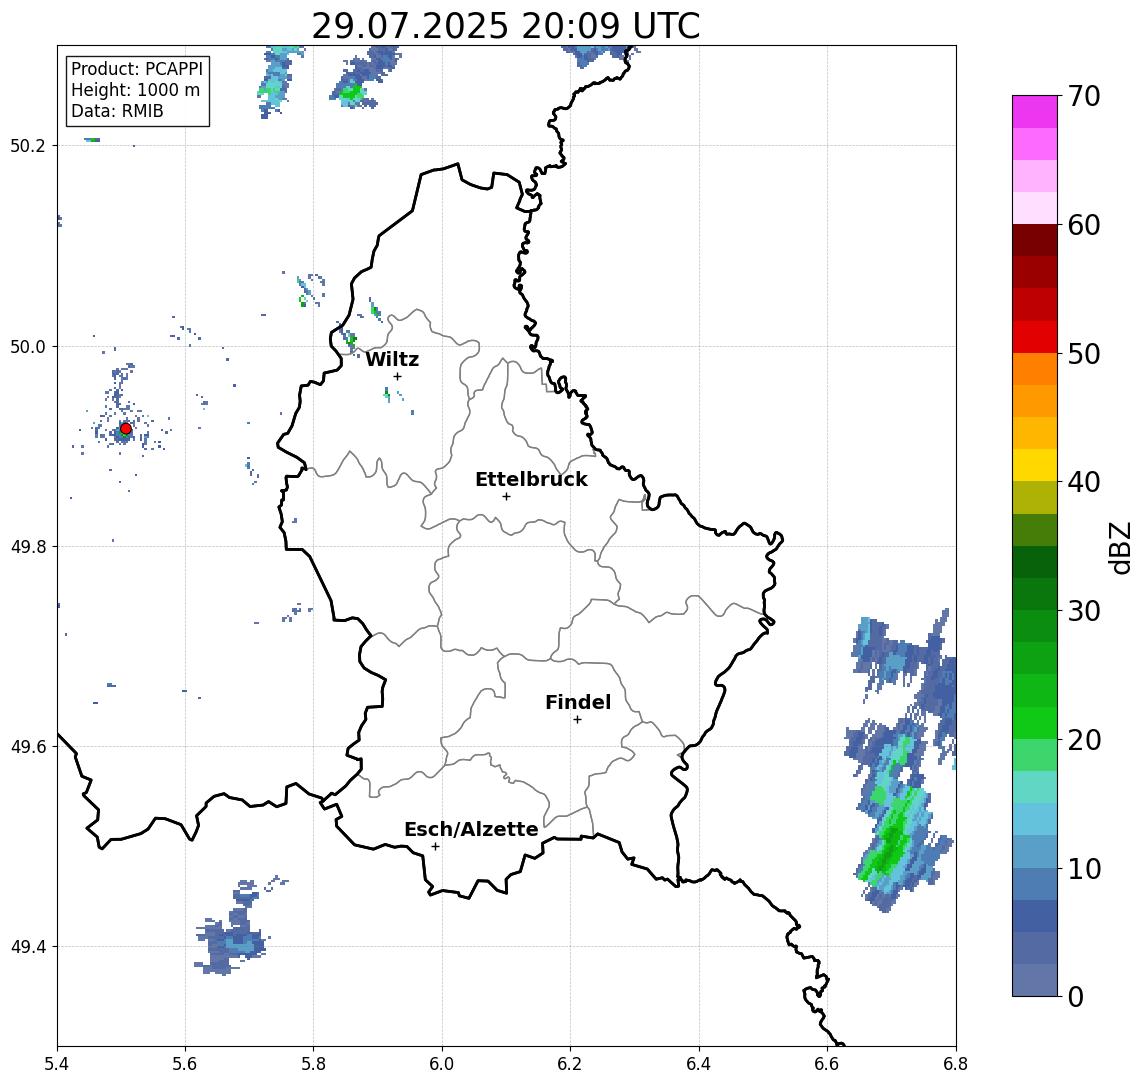This screenshot has width=1145, height=1084.
Task: Click the latitude label 49.8
Action: coord(28,546)
